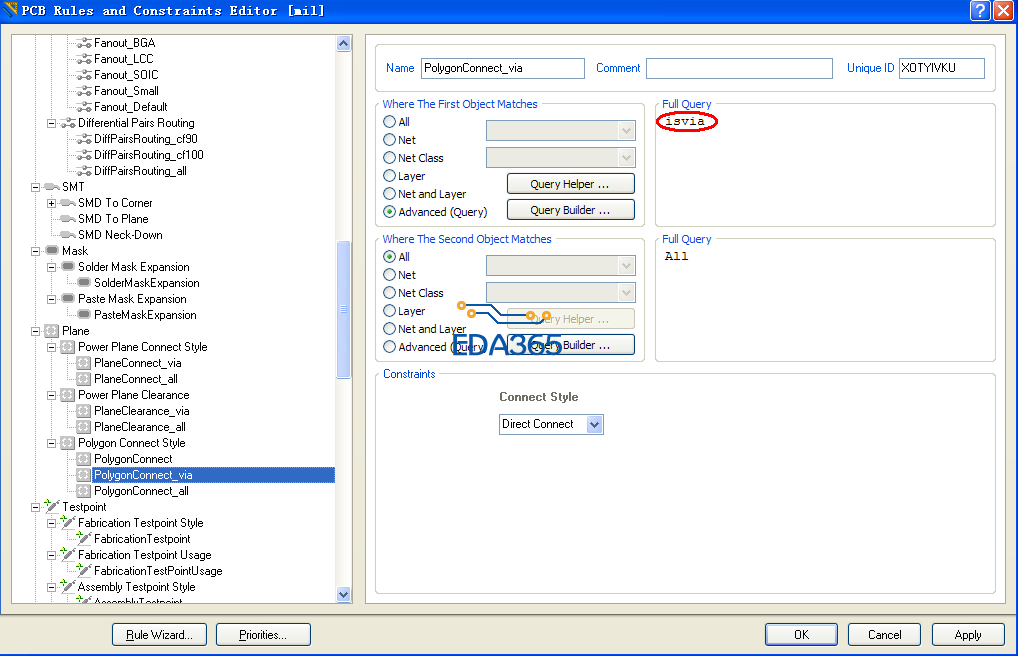Click the DiffPairsRouting_all rule icon
This screenshot has height=656, width=1018.
(x=84, y=171)
